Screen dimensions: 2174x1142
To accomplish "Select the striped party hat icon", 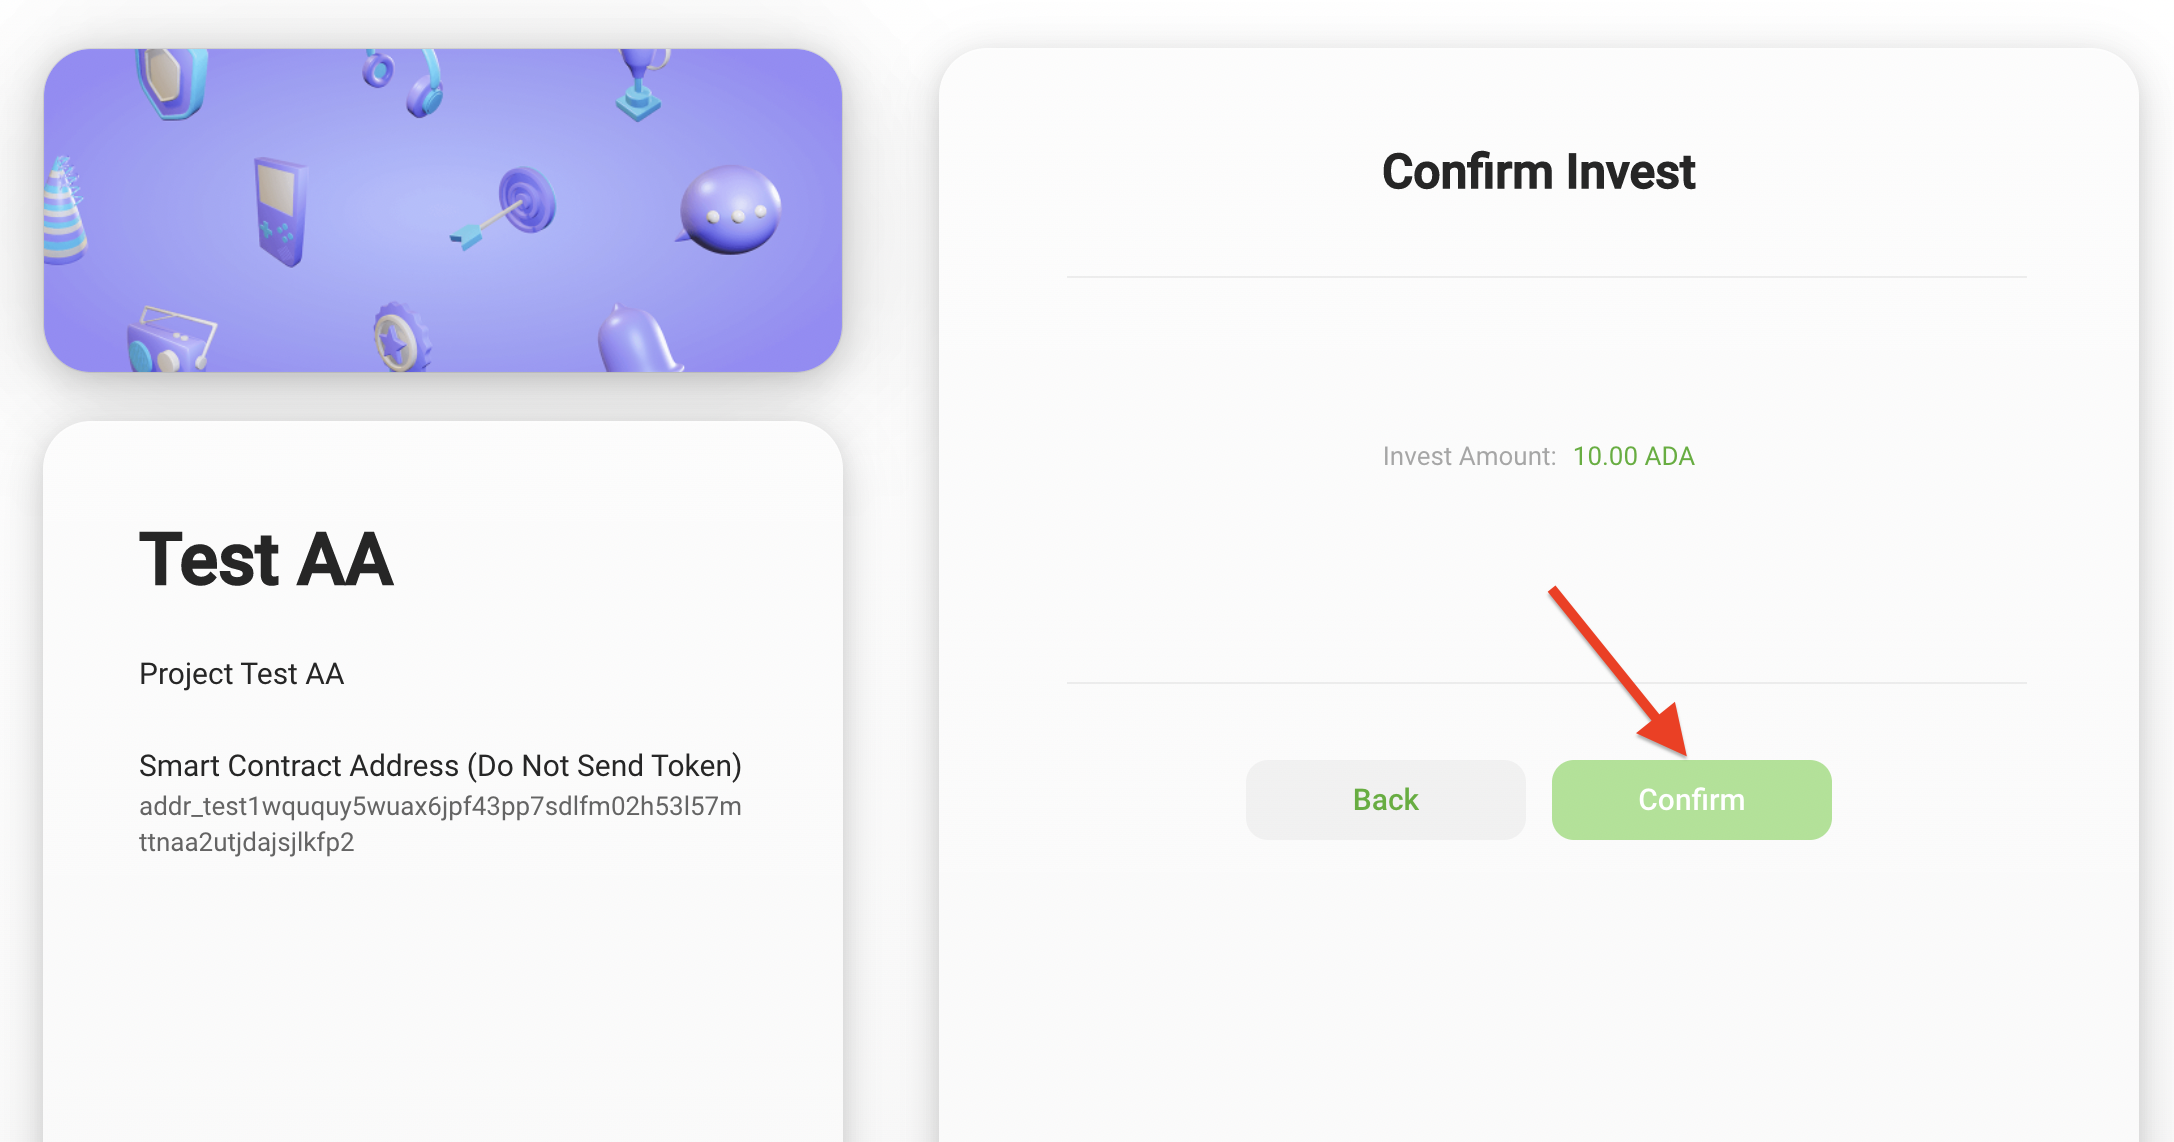I will pos(64,212).
